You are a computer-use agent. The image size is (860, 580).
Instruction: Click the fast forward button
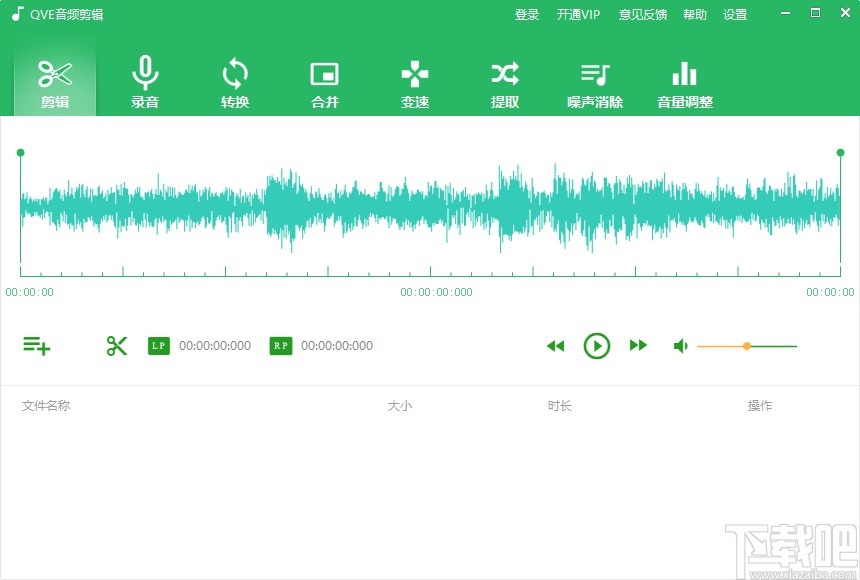pyautogui.click(x=638, y=345)
